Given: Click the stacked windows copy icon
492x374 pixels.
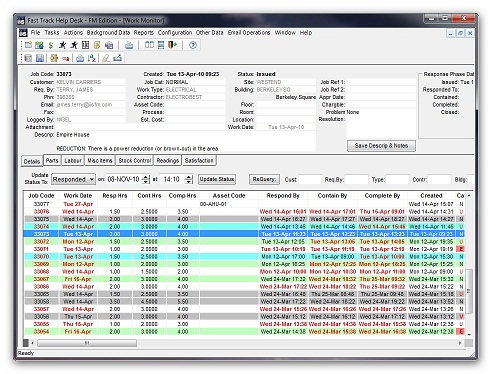Looking at the screenshot, I should tap(109, 45).
